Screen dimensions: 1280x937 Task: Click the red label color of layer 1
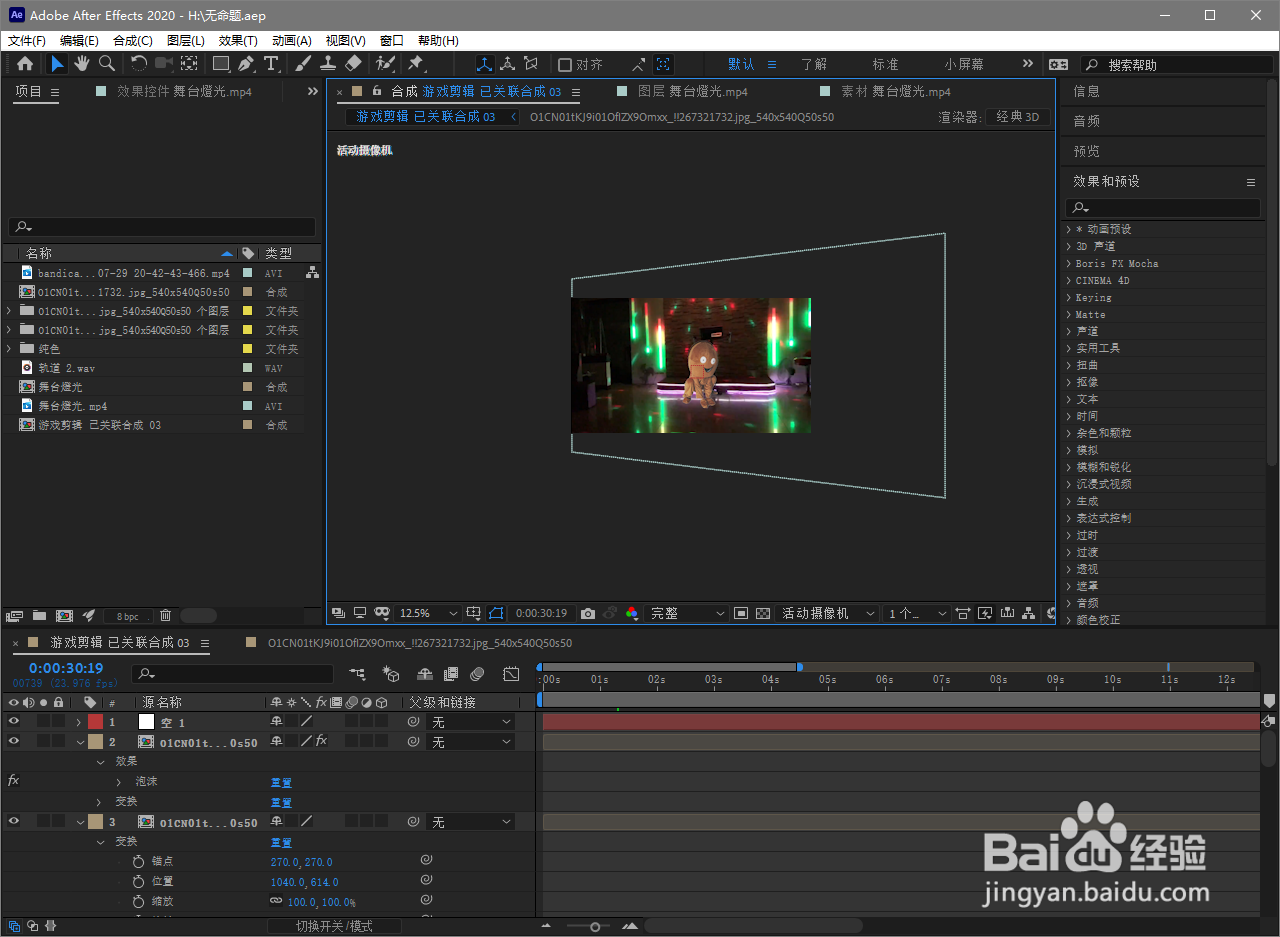click(95, 721)
